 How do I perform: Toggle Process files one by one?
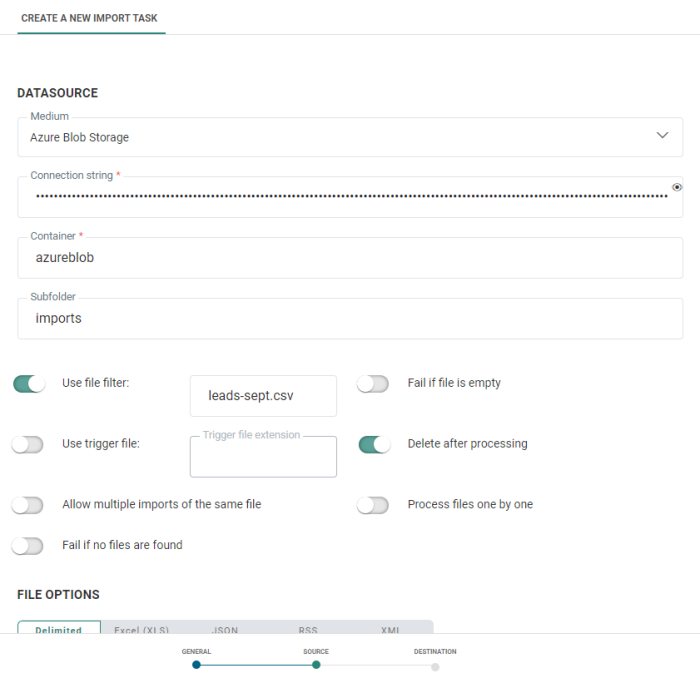coord(373,505)
